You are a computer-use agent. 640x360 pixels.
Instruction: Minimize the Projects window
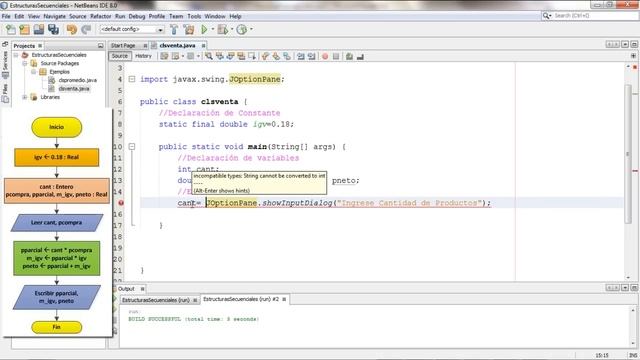[x=100, y=46]
